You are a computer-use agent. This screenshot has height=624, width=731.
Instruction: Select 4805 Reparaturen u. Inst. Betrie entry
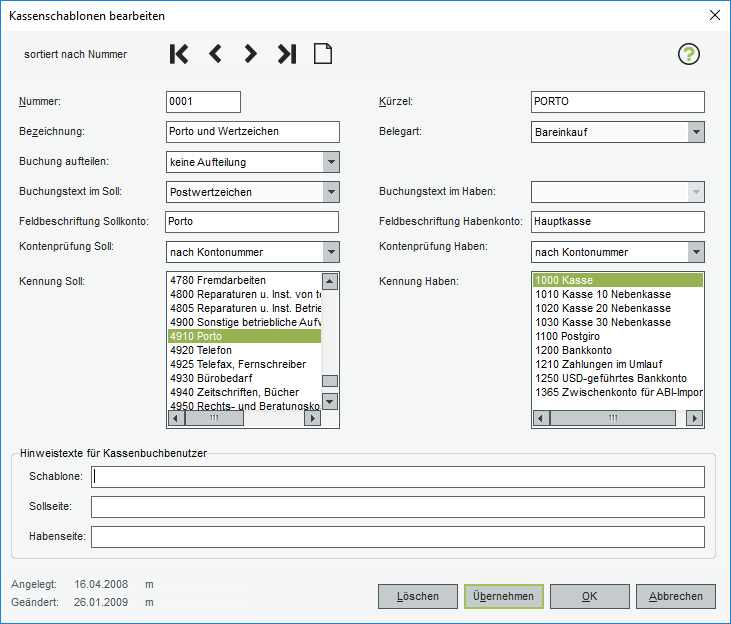pyautogui.click(x=244, y=308)
